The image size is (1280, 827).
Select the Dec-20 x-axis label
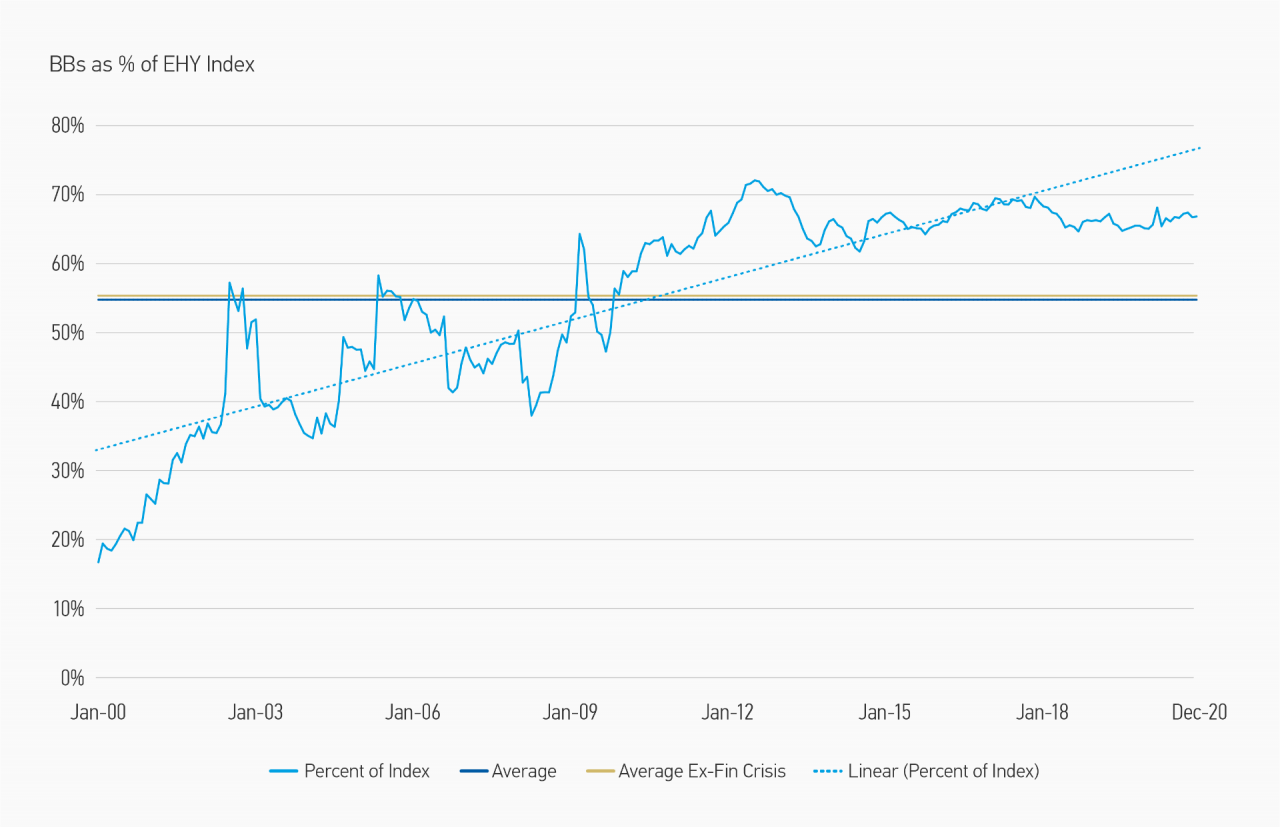coord(1197,713)
